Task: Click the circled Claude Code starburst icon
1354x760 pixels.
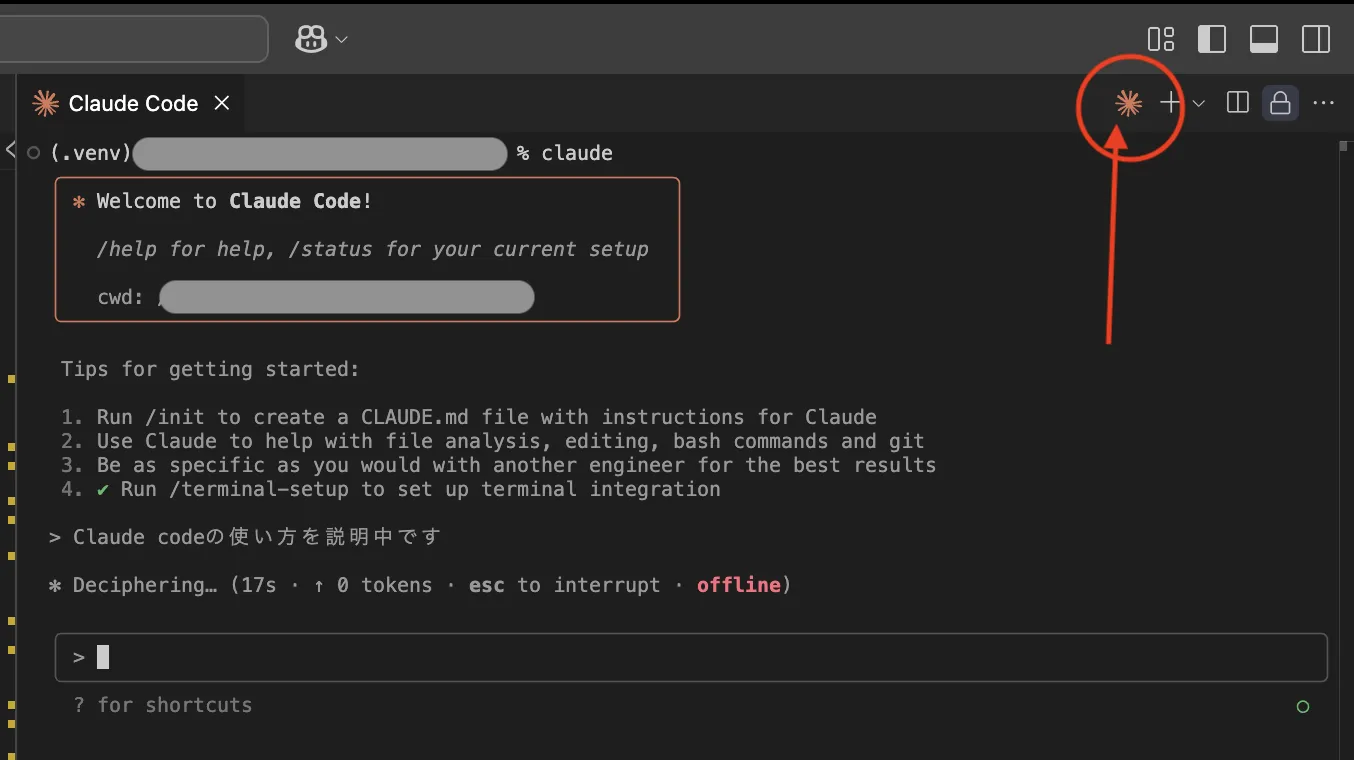Action: pyautogui.click(x=1129, y=103)
